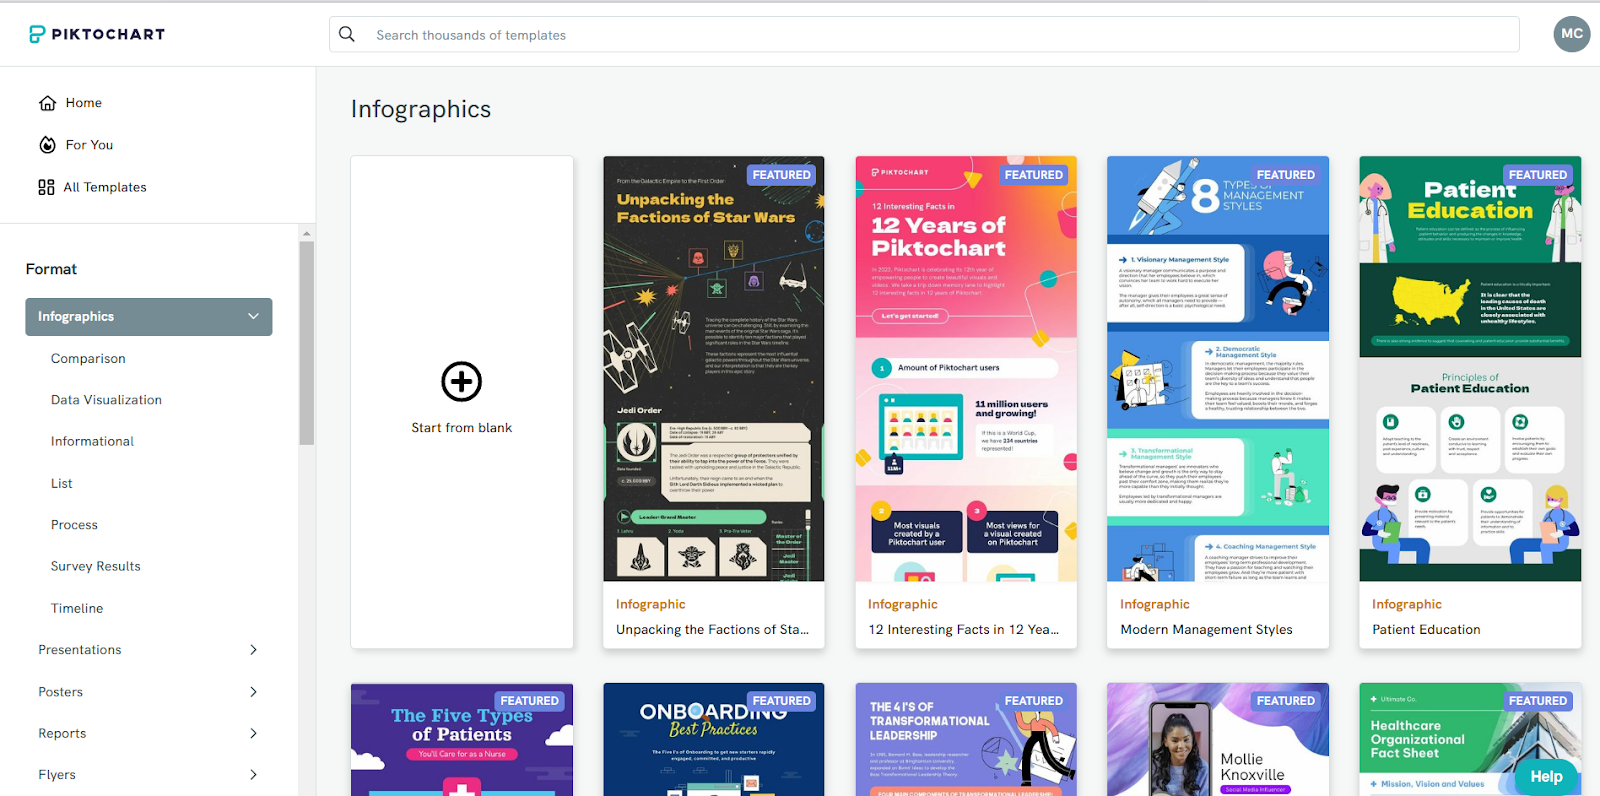Open 8 Types of Management Styles thumbnail

click(1218, 369)
